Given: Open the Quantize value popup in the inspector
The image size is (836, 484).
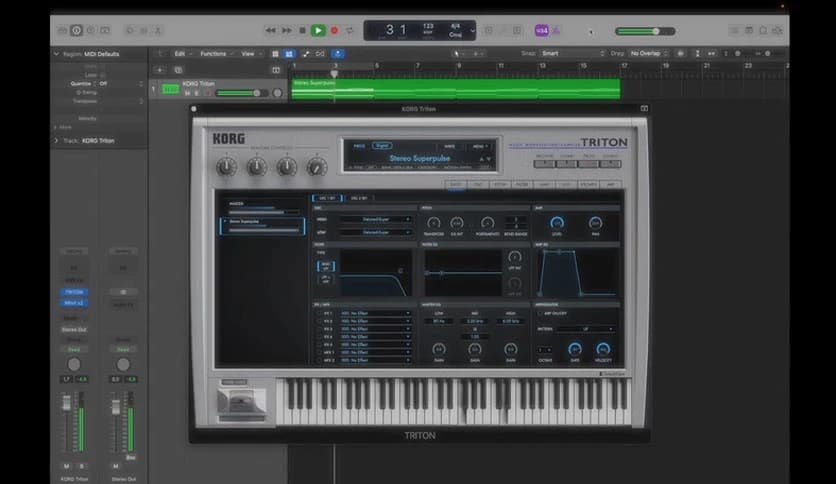Looking at the screenshot, I should pos(121,84).
